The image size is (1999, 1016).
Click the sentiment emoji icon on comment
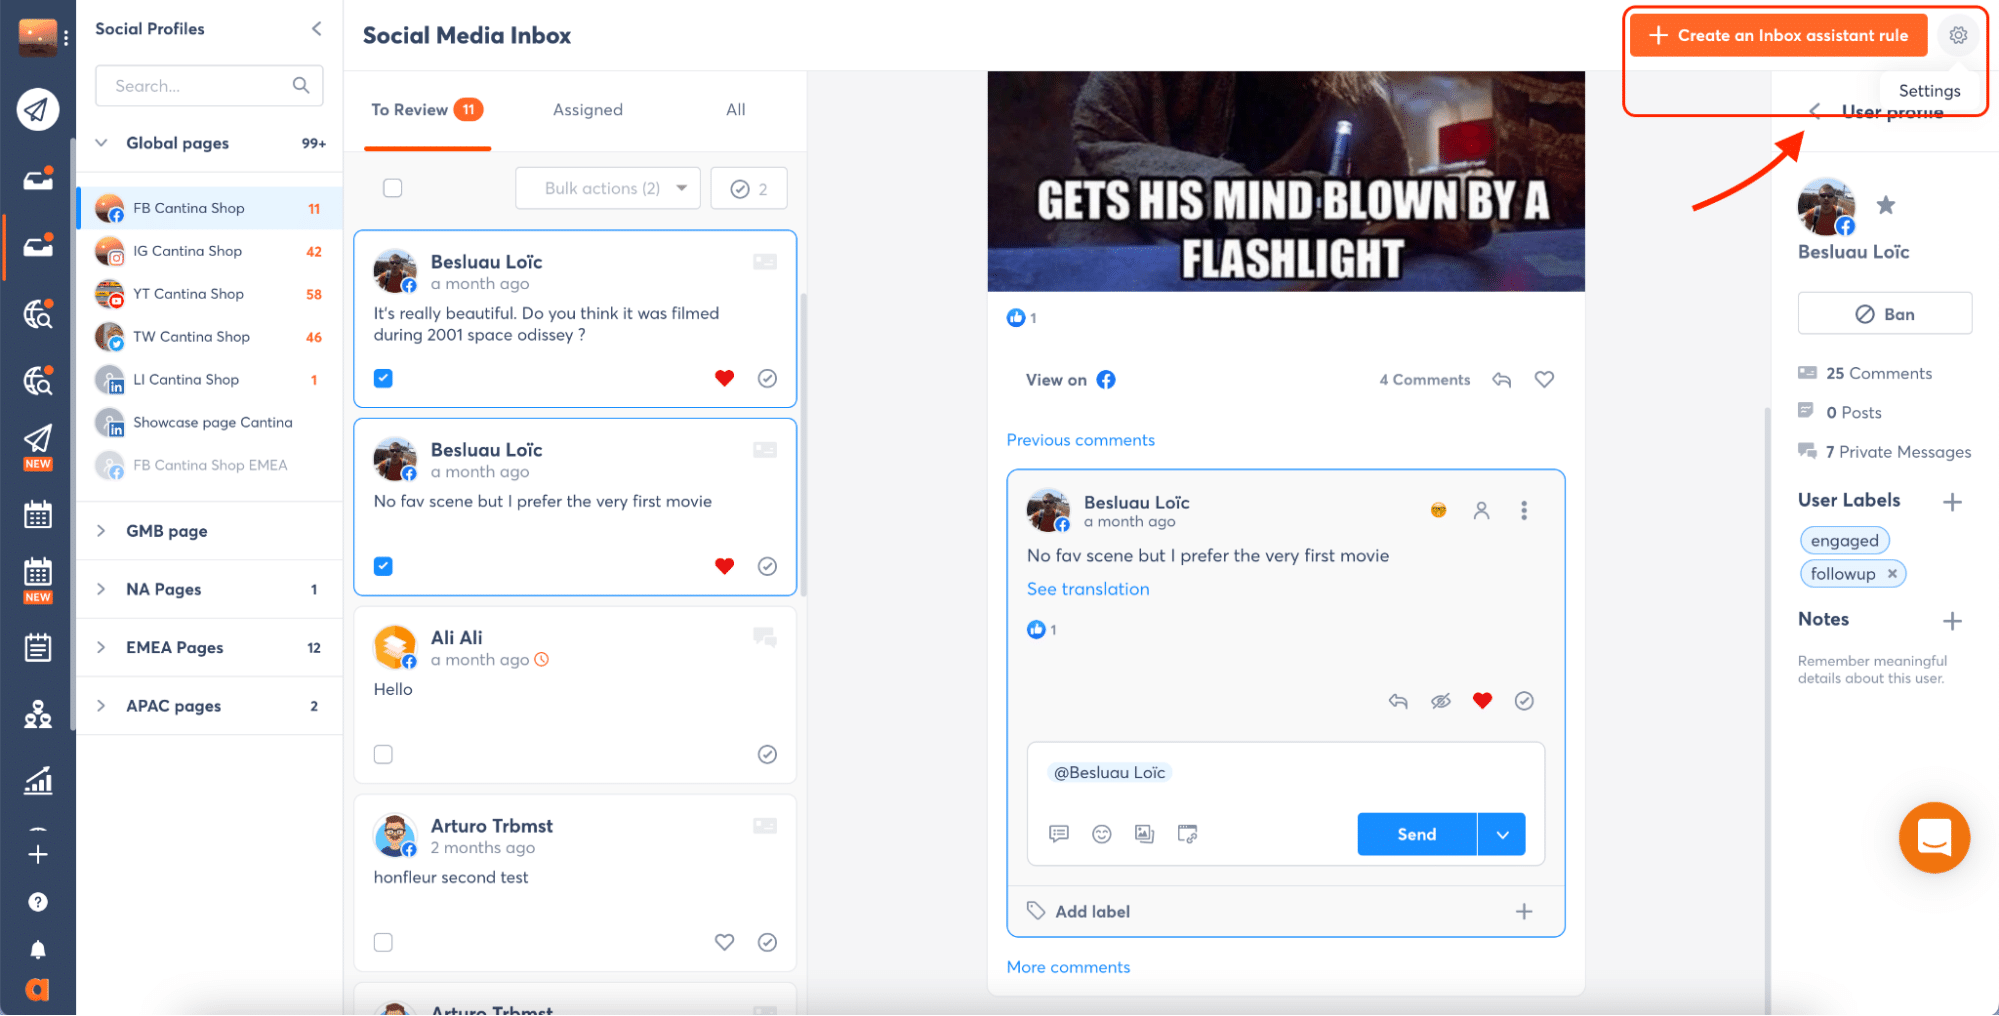(1438, 511)
